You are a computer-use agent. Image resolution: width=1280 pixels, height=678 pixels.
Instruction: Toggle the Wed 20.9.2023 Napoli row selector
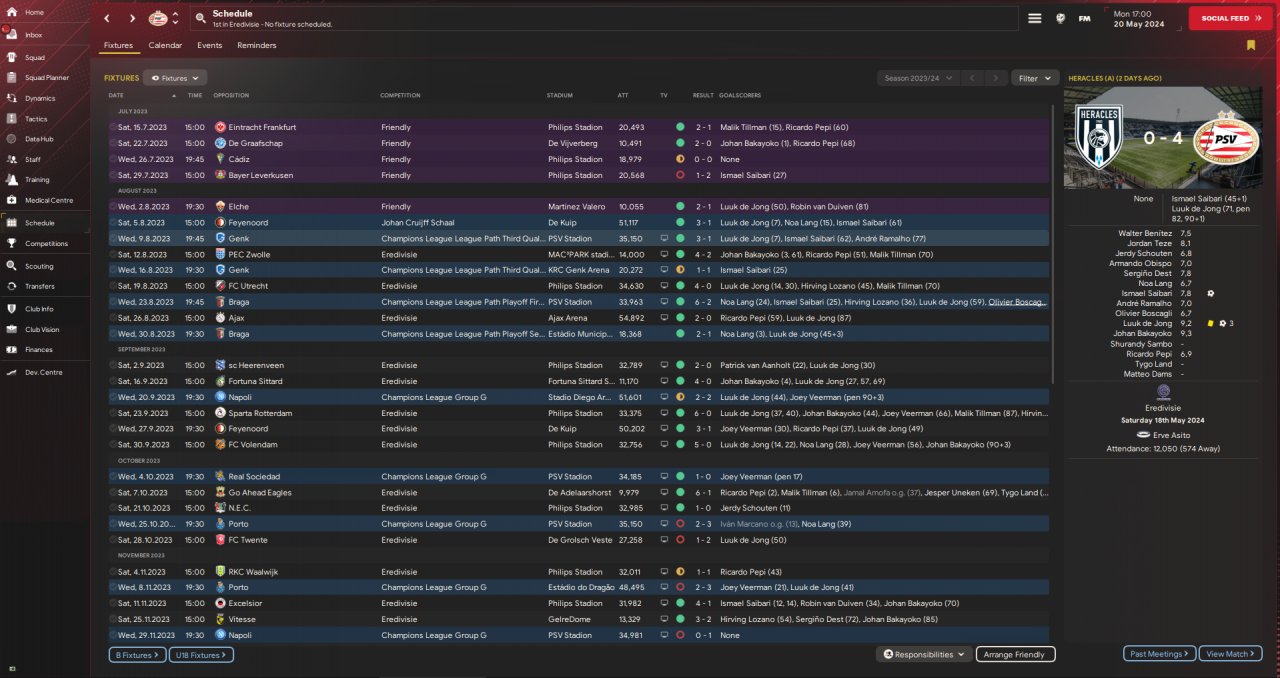click(x=113, y=397)
